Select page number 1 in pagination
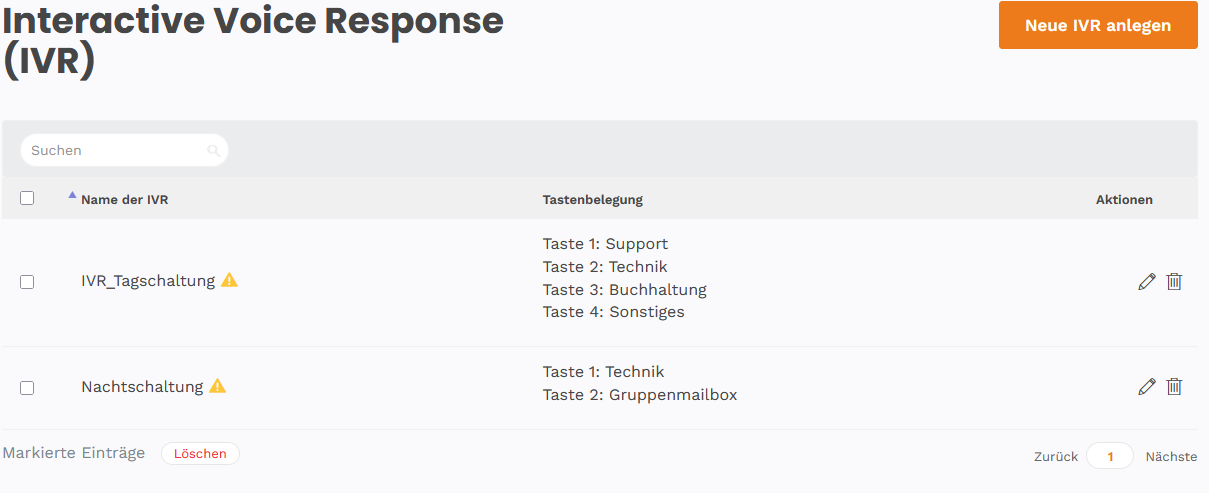 [x=1110, y=456]
